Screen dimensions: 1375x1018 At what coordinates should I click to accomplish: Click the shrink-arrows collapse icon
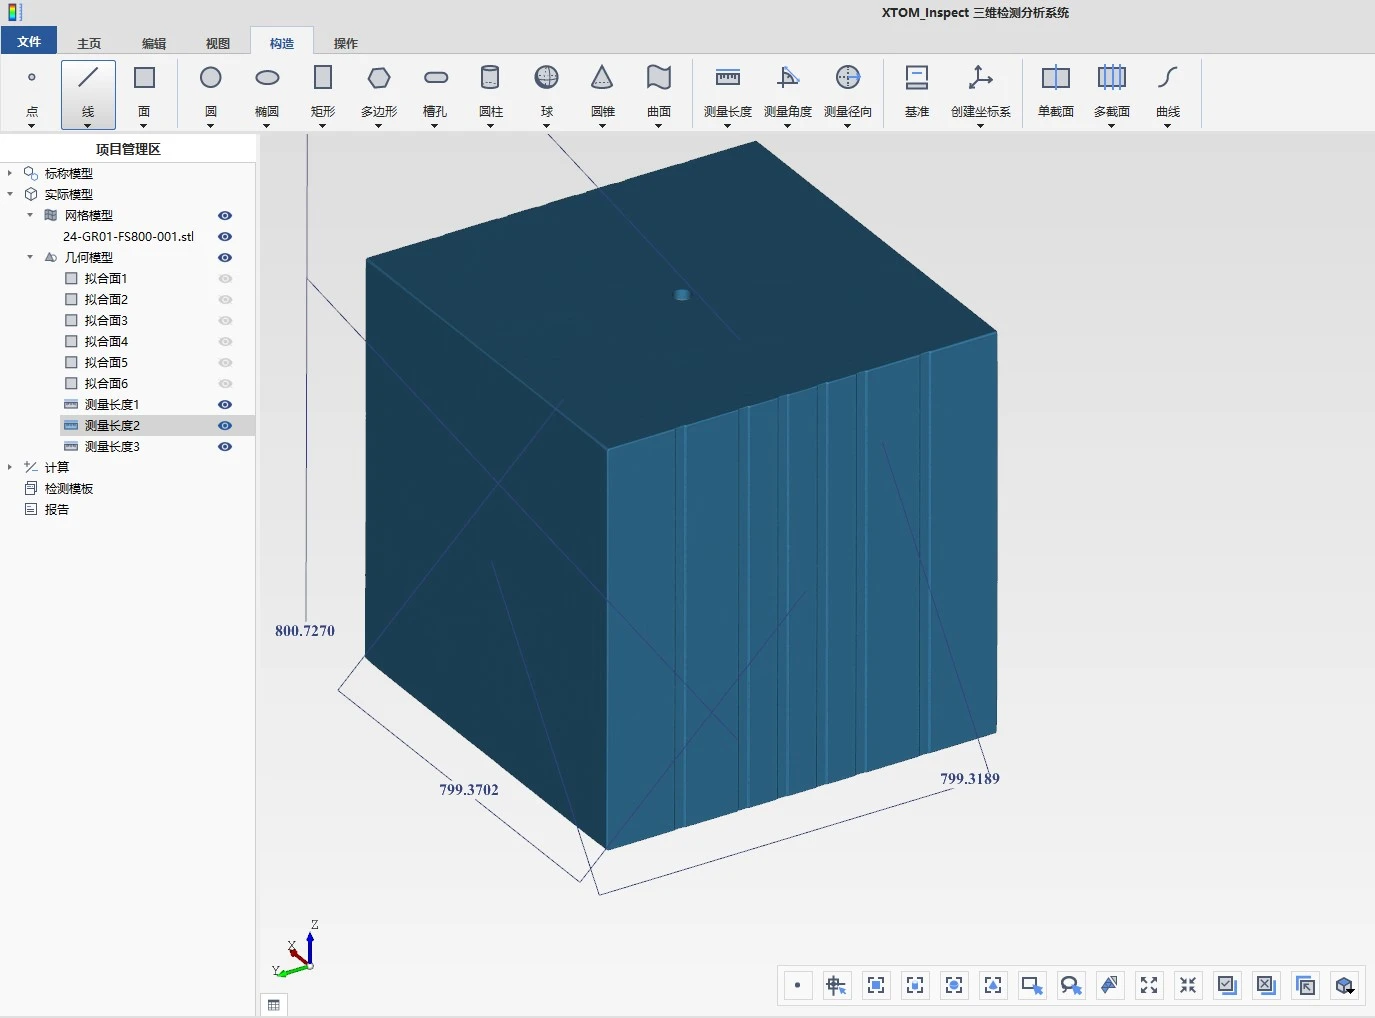(1188, 985)
